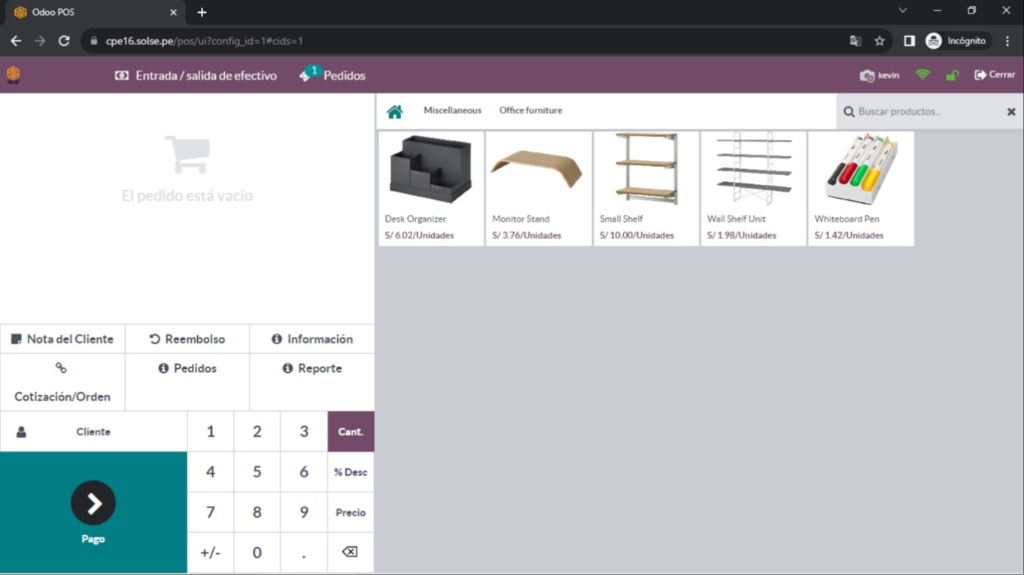Reload the page in browser

pos(64,41)
